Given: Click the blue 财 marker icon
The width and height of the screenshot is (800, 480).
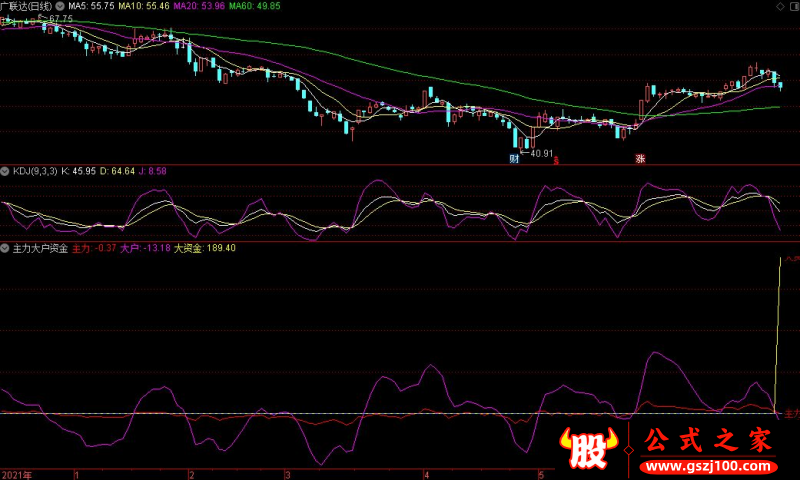Looking at the screenshot, I should click(514, 159).
